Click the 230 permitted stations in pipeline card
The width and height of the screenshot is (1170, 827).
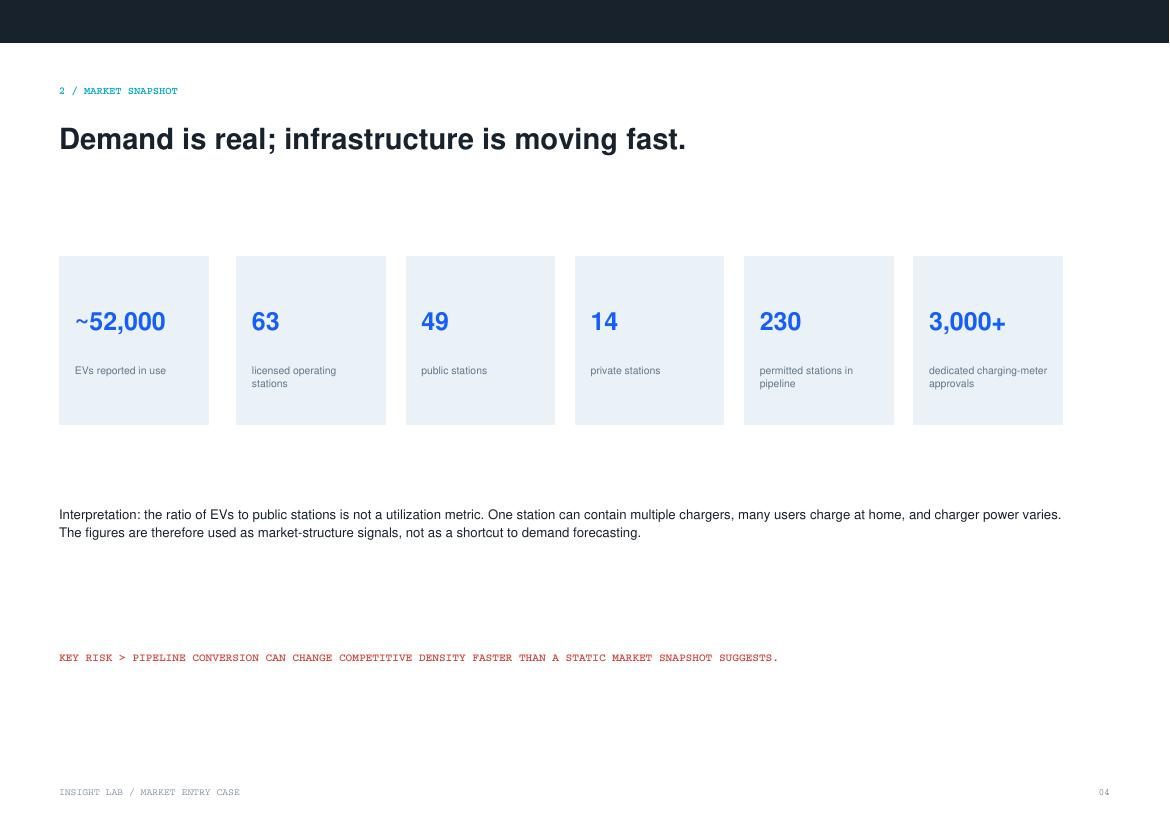819,340
